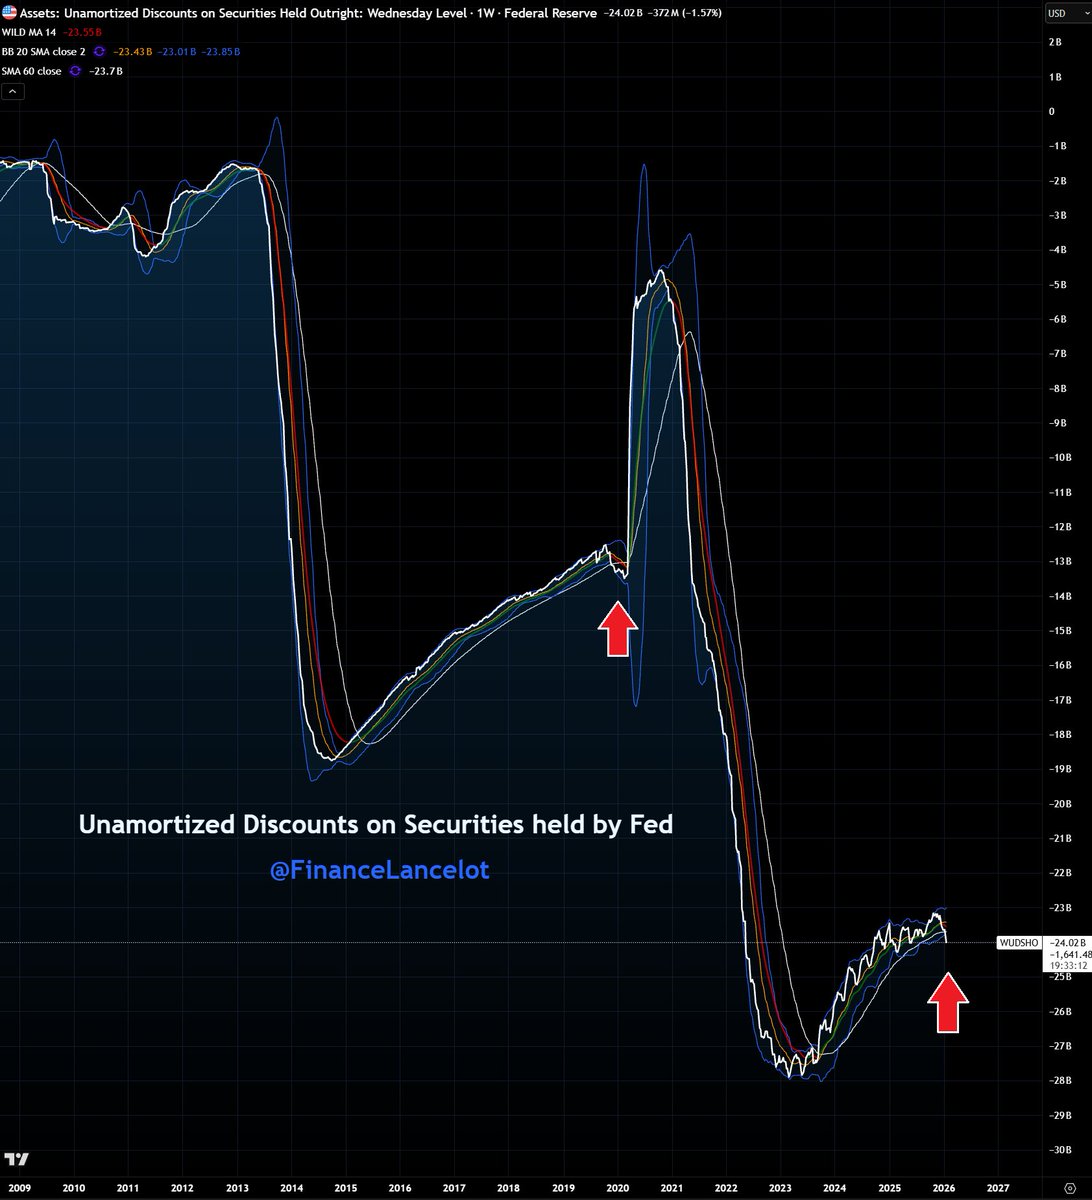Screen dimensions: 1092x1200
Task: Click the US flag symbol icon
Action: click(9, 13)
